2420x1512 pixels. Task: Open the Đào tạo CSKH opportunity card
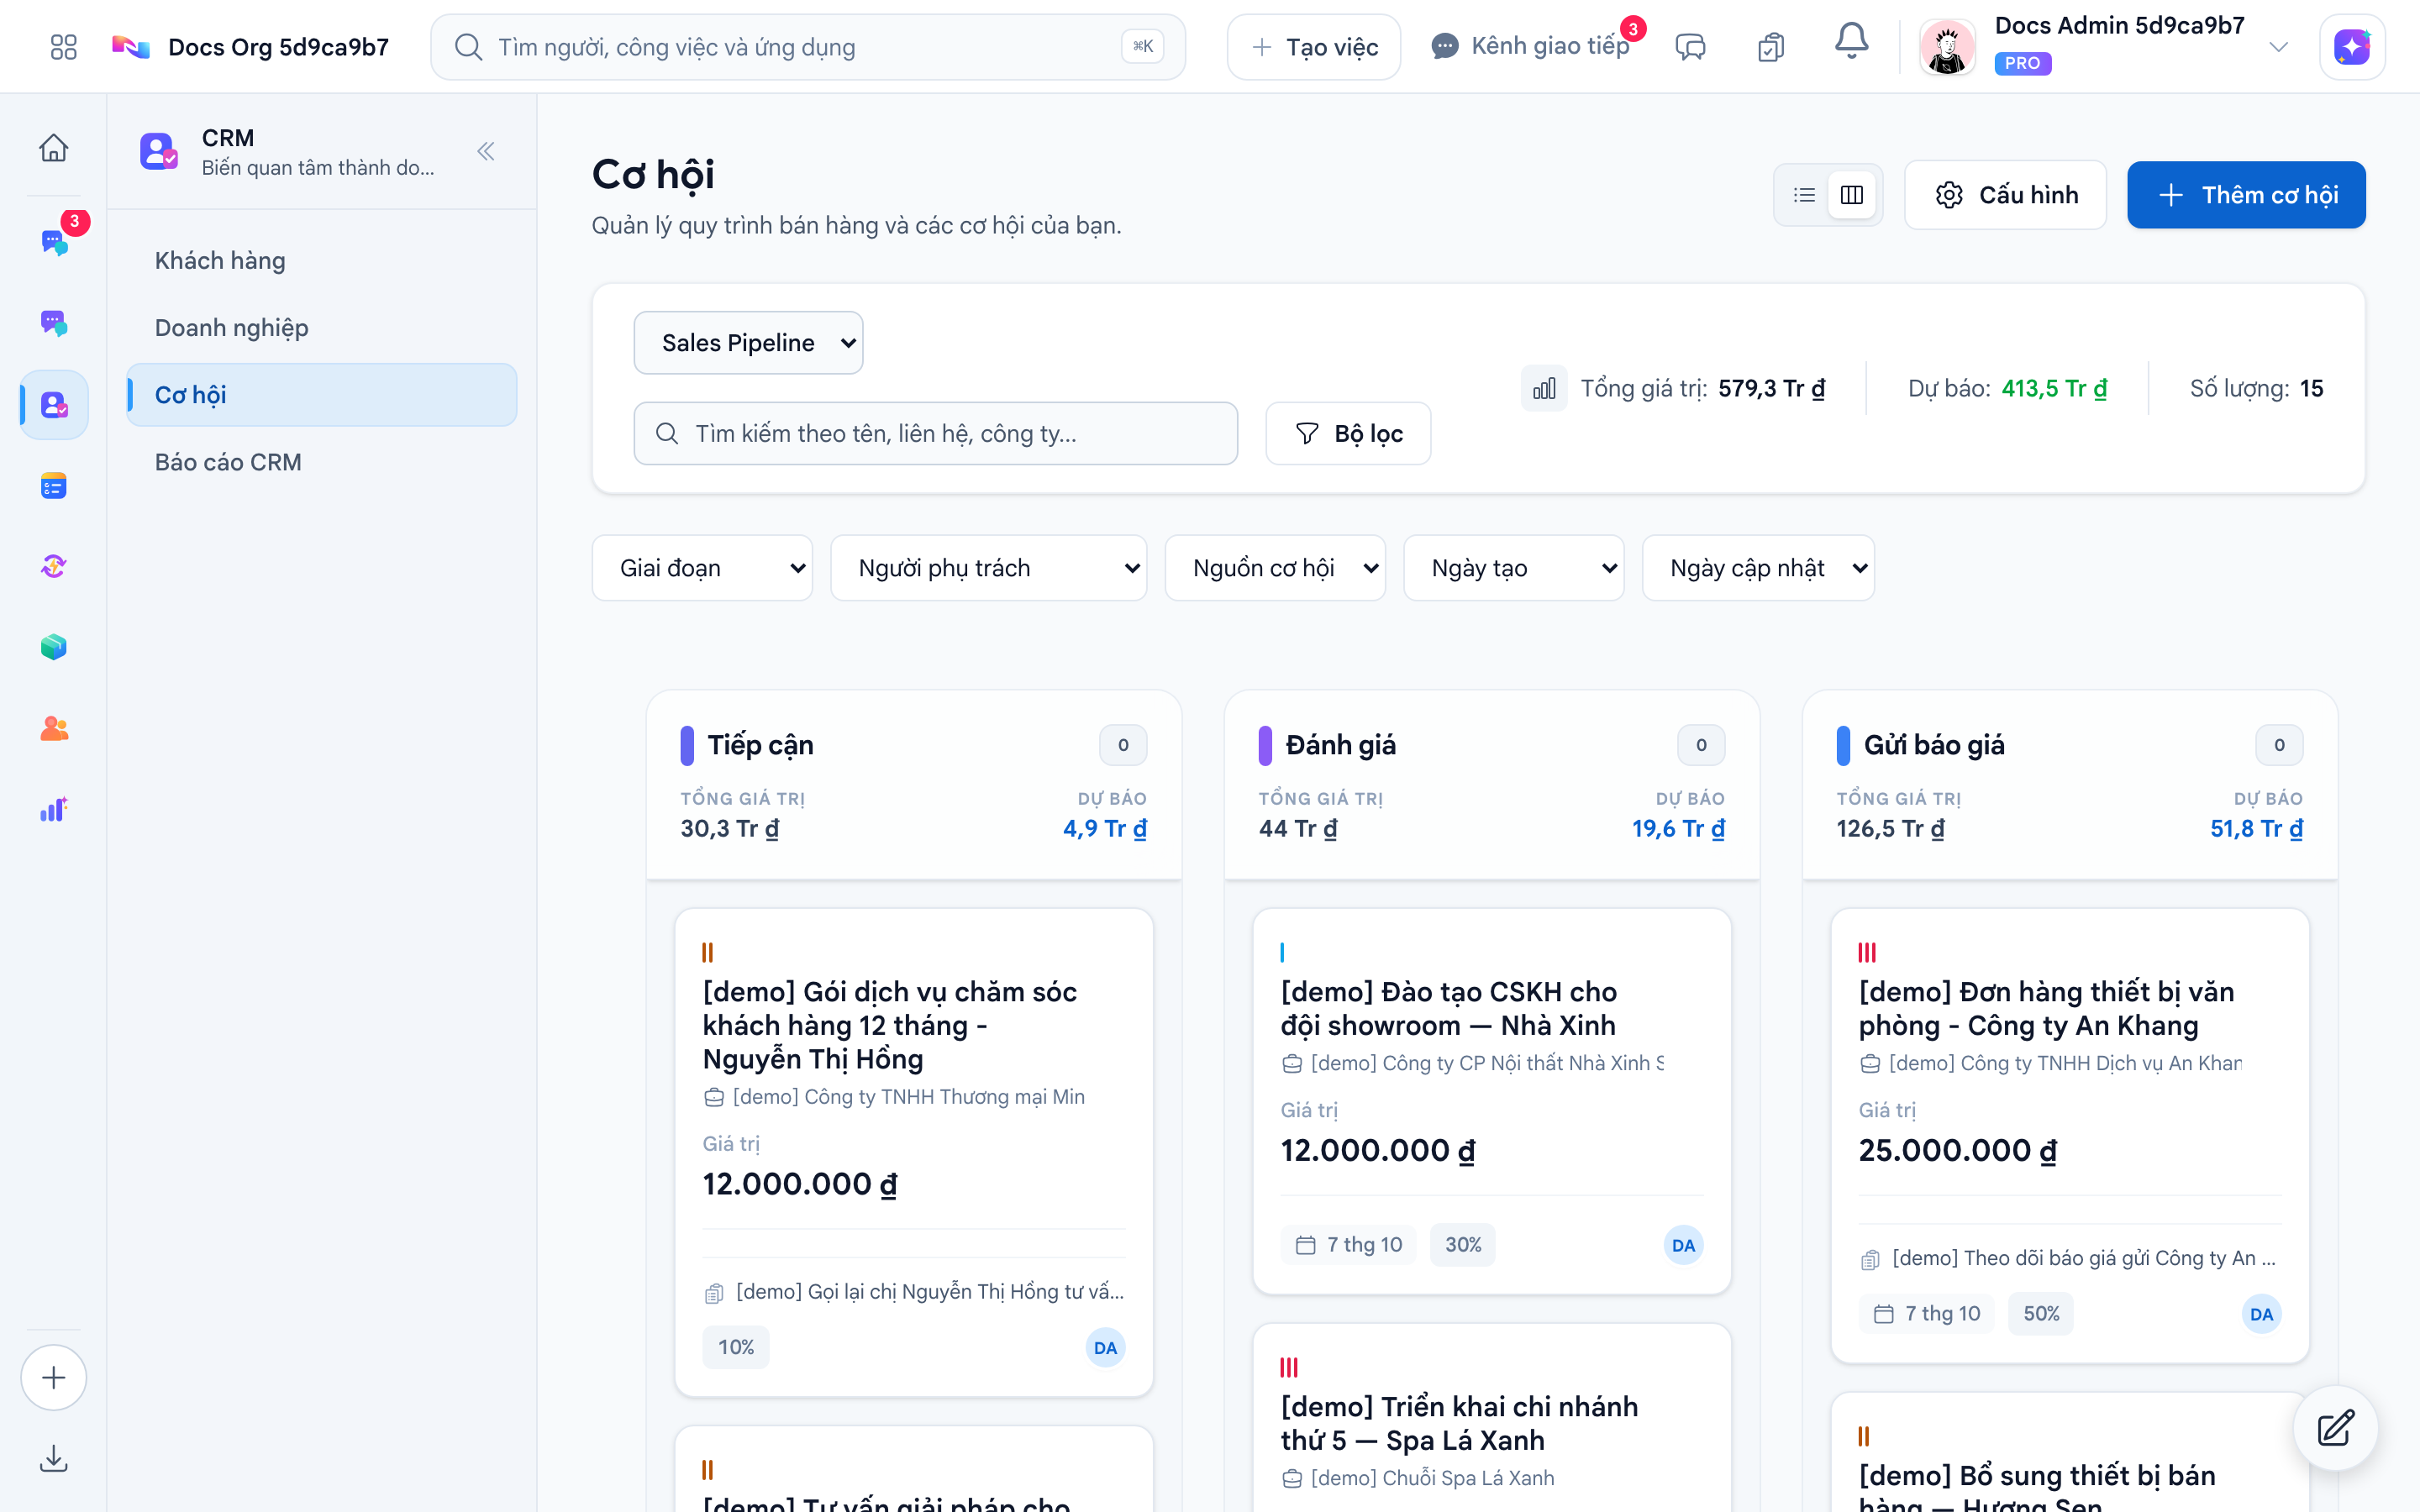(x=1491, y=1100)
